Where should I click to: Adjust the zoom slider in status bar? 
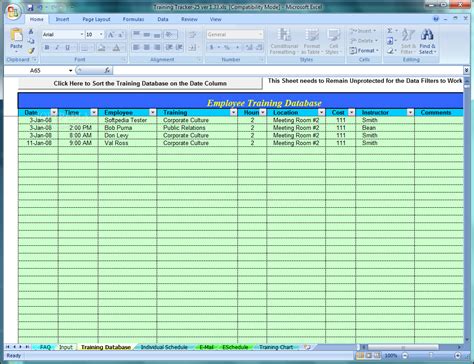pyautogui.click(x=431, y=356)
